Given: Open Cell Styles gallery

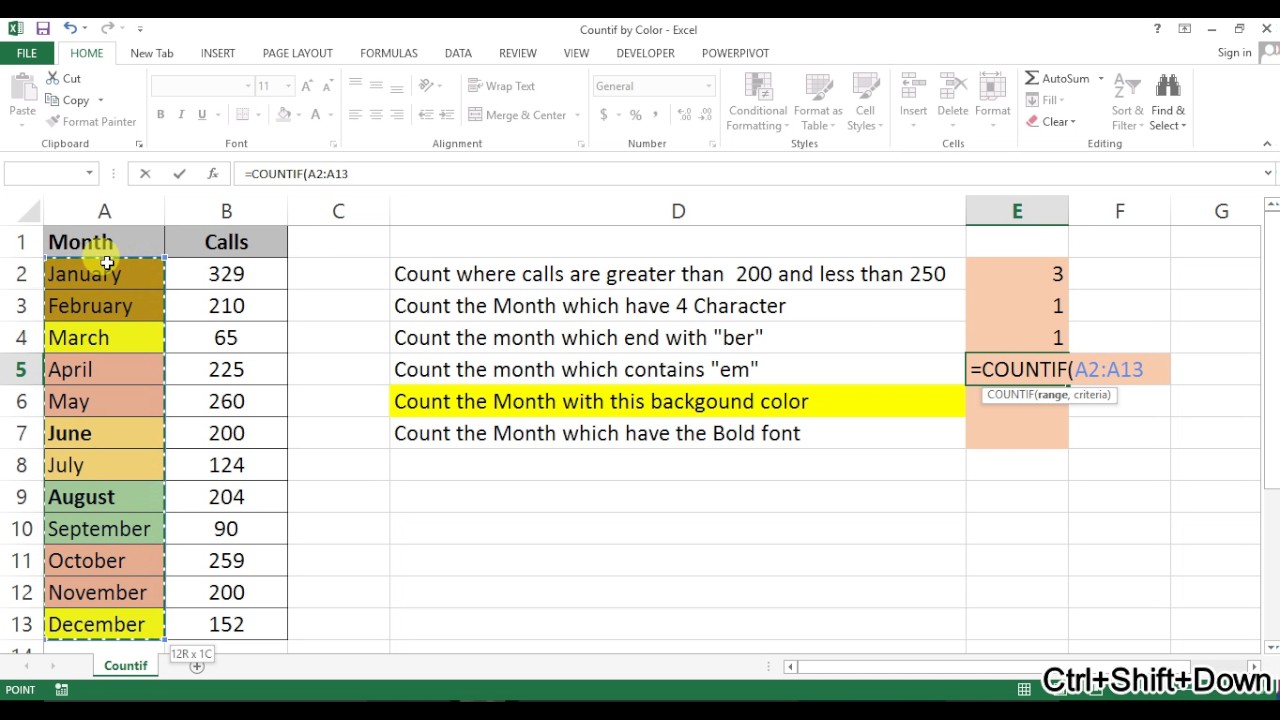Looking at the screenshot, I should tap(865, 102).
